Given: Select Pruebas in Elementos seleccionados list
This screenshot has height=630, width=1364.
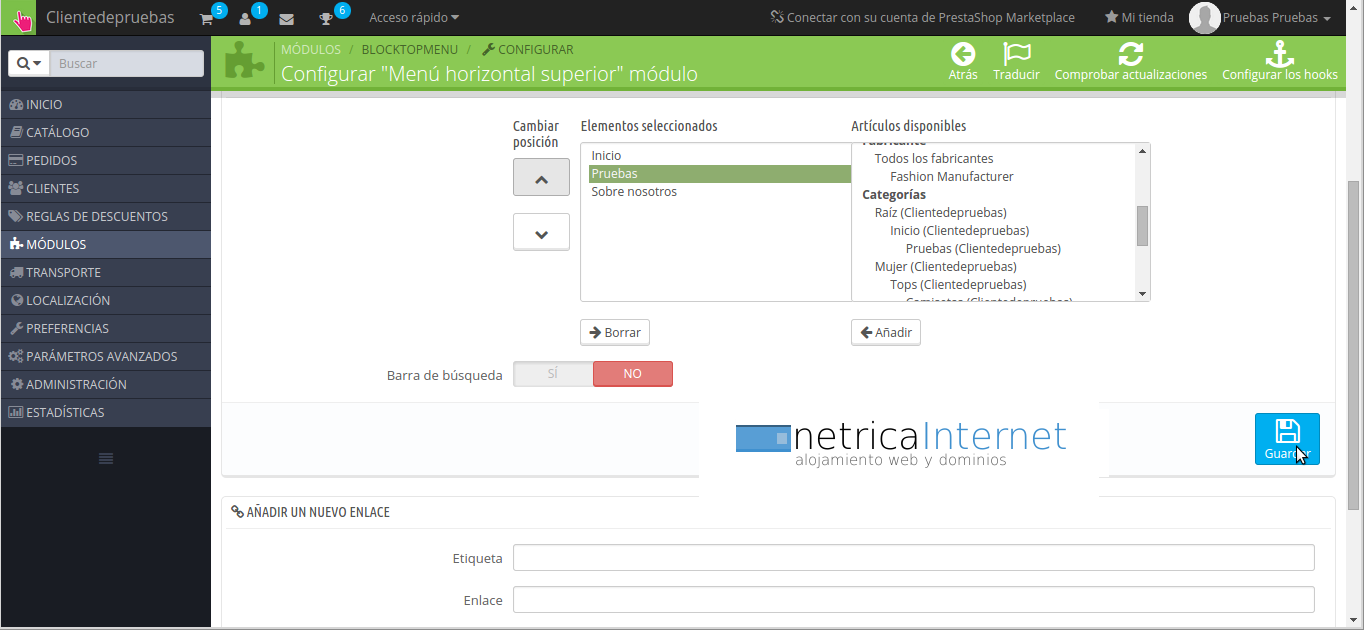Looking at the screenshot, I should pyautogui.click(x=720, y=174).
